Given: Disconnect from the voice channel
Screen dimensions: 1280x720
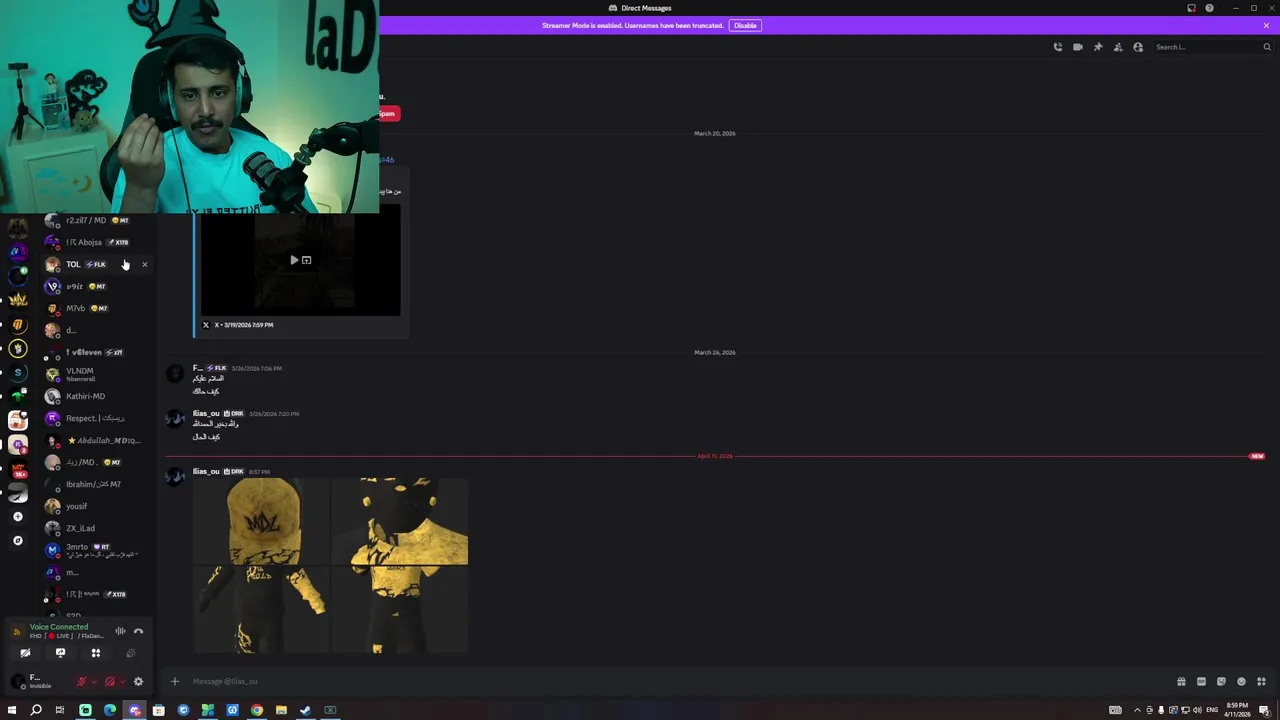Looking at the screenshot, I should 138,631.
